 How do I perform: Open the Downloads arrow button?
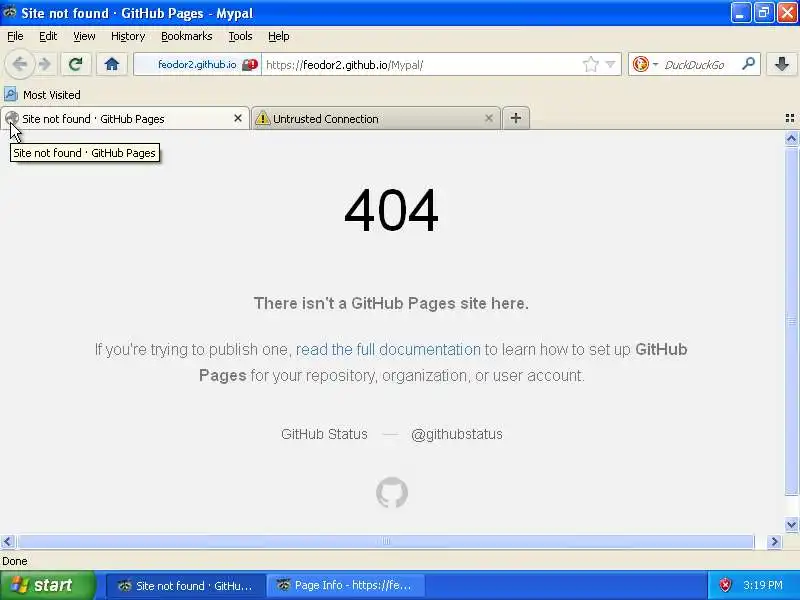pyautogui.click(x=782, y=64)
